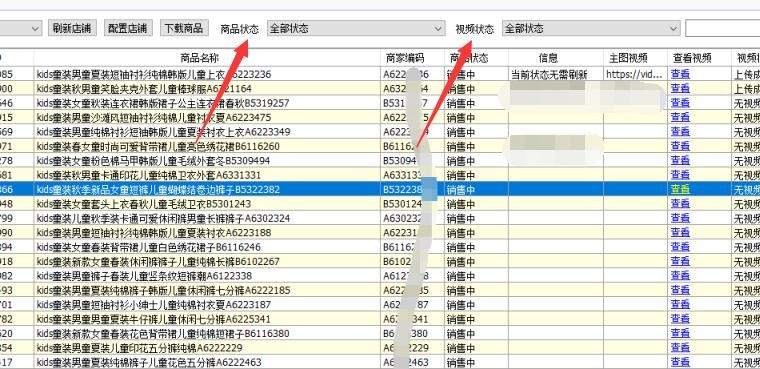Open 查看 link for product A6223236
This screenshot has height=369, width=760.
(680, 74)
